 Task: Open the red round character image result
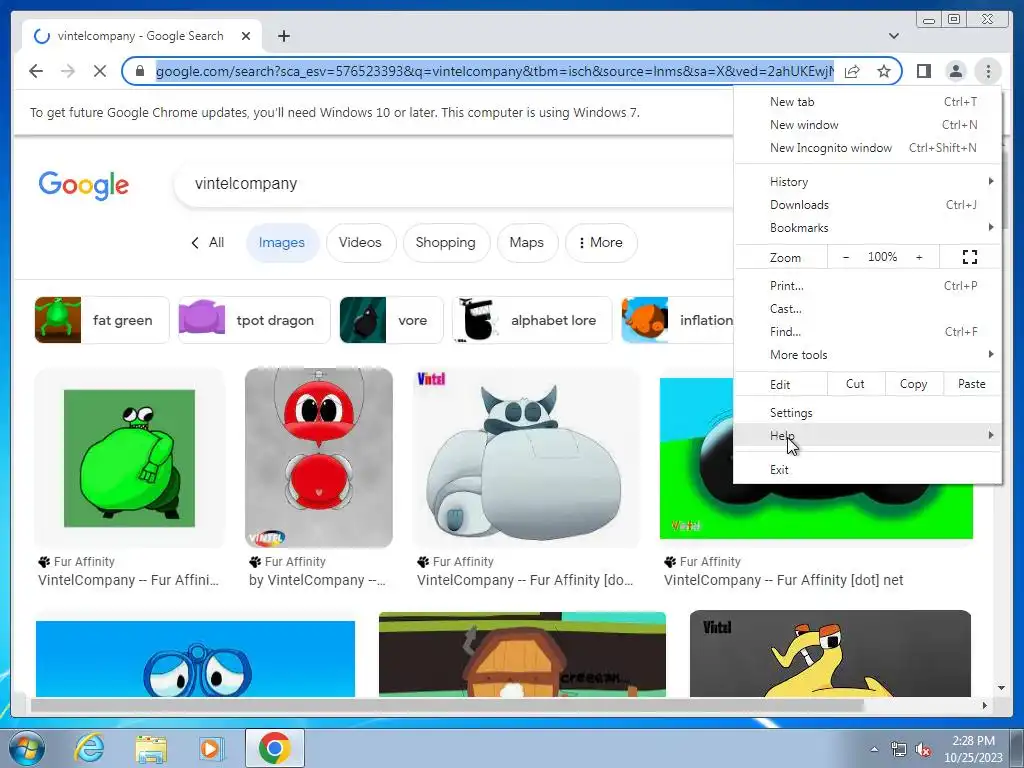coord(319,458)
